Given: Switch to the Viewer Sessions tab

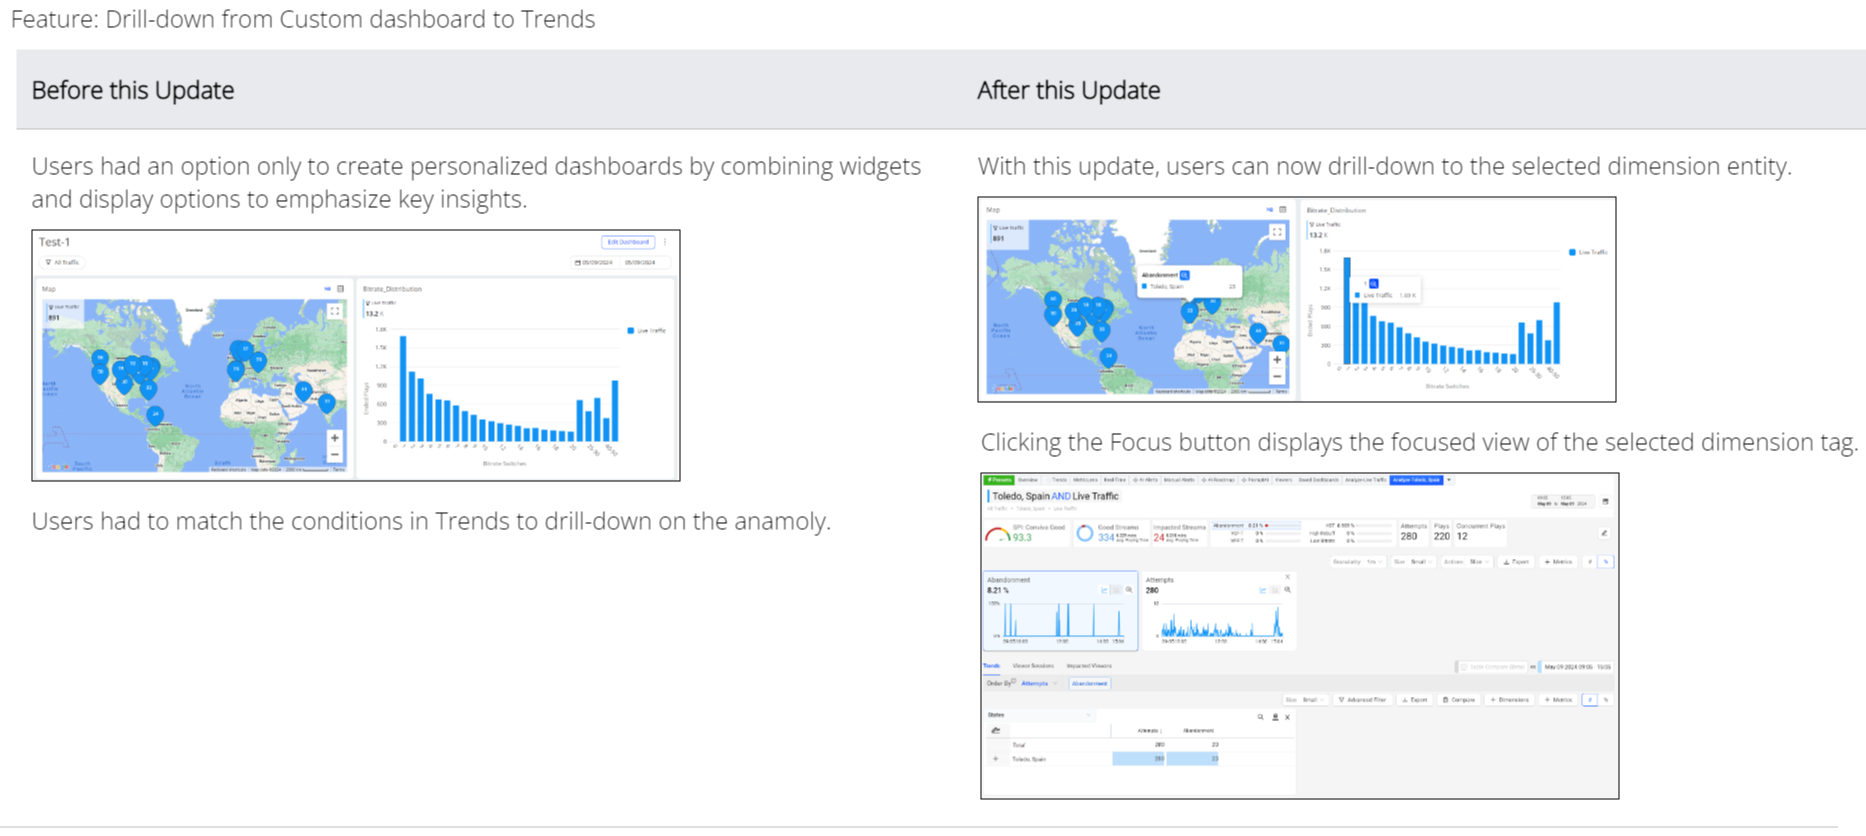Looking at the screenshot, I should [1033, 666].
